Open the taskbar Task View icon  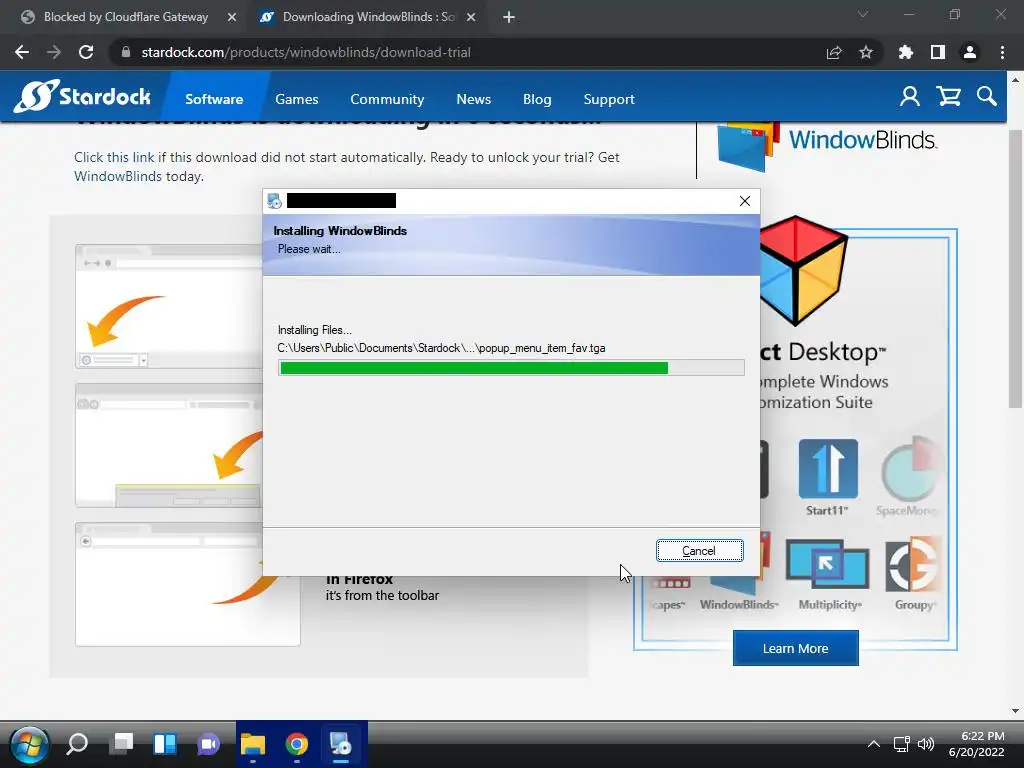pos(121,744)
